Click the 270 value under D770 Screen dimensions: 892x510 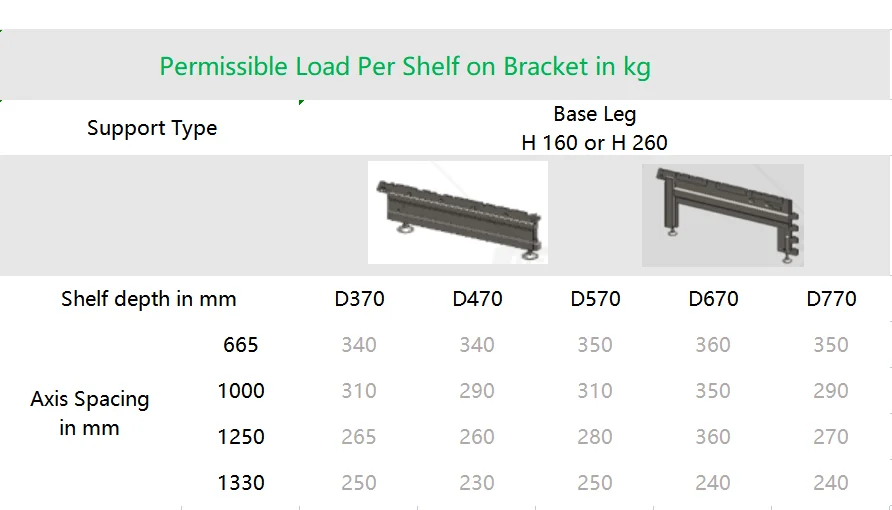[831, 437]
